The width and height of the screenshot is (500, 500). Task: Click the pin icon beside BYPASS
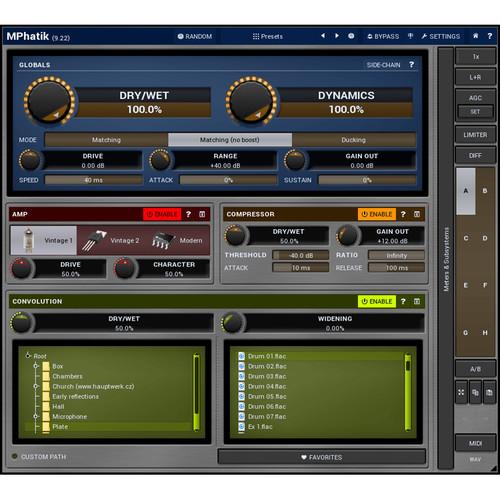click(x=410, y=36)
